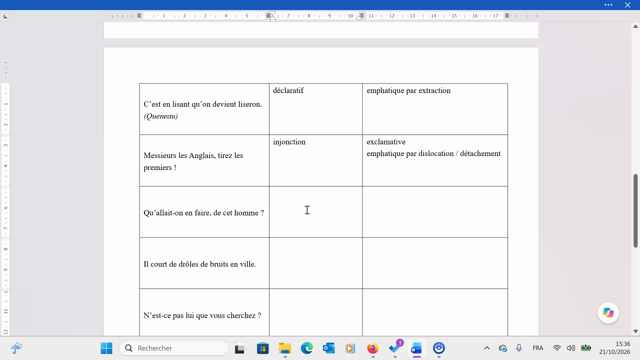The height and width of the screenshot is (360, 640).
Task: Open the Wi-Fi network tray icon
Action: [557, 348]
